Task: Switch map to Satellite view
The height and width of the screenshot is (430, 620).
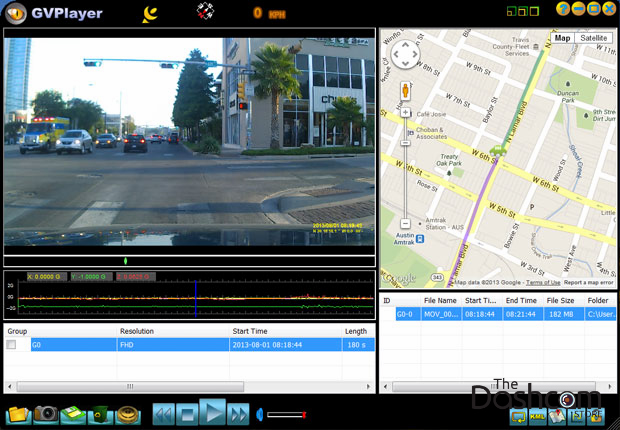Action: [x=594, y=38]
